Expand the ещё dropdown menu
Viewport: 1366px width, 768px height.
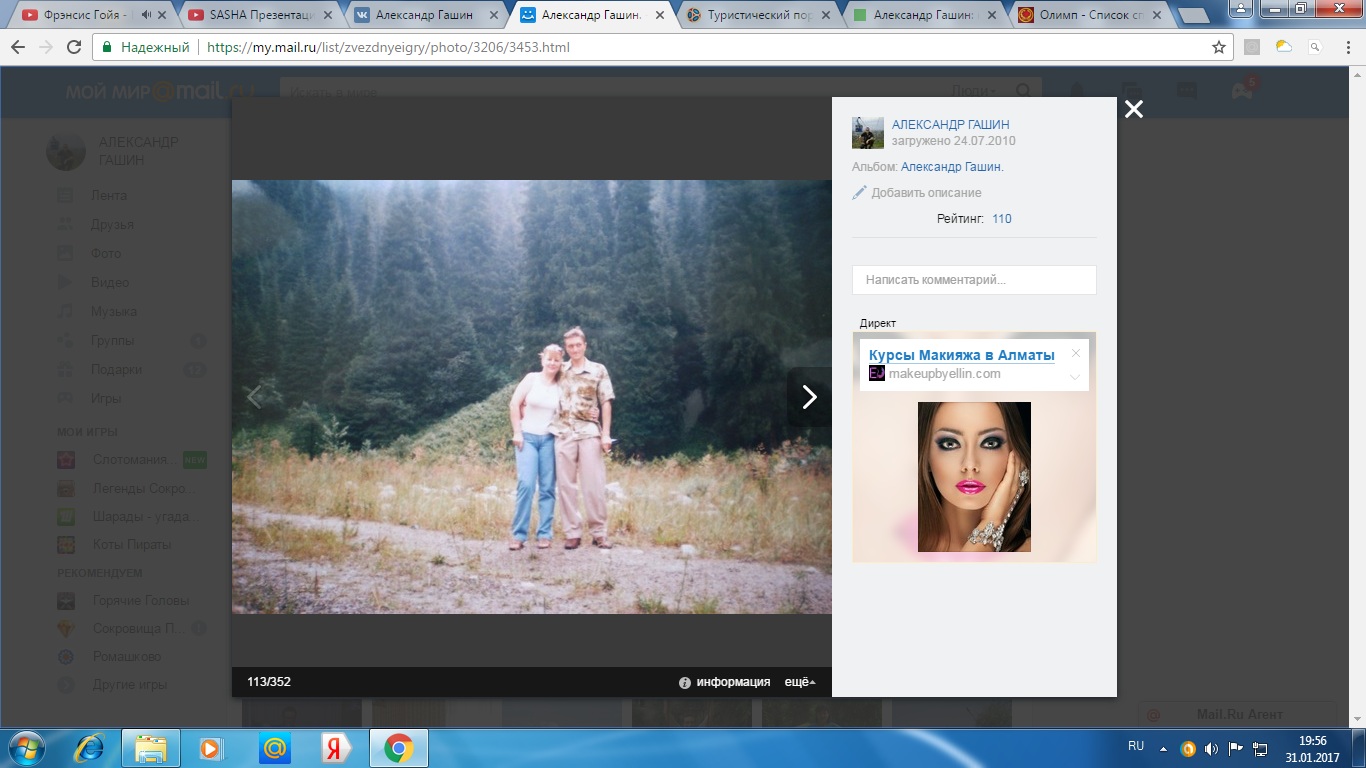pos(800,682)
